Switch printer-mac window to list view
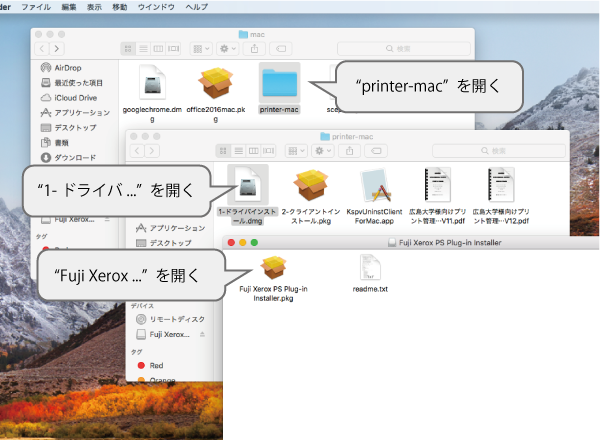The image size is (600, 440). click(238, 151)
